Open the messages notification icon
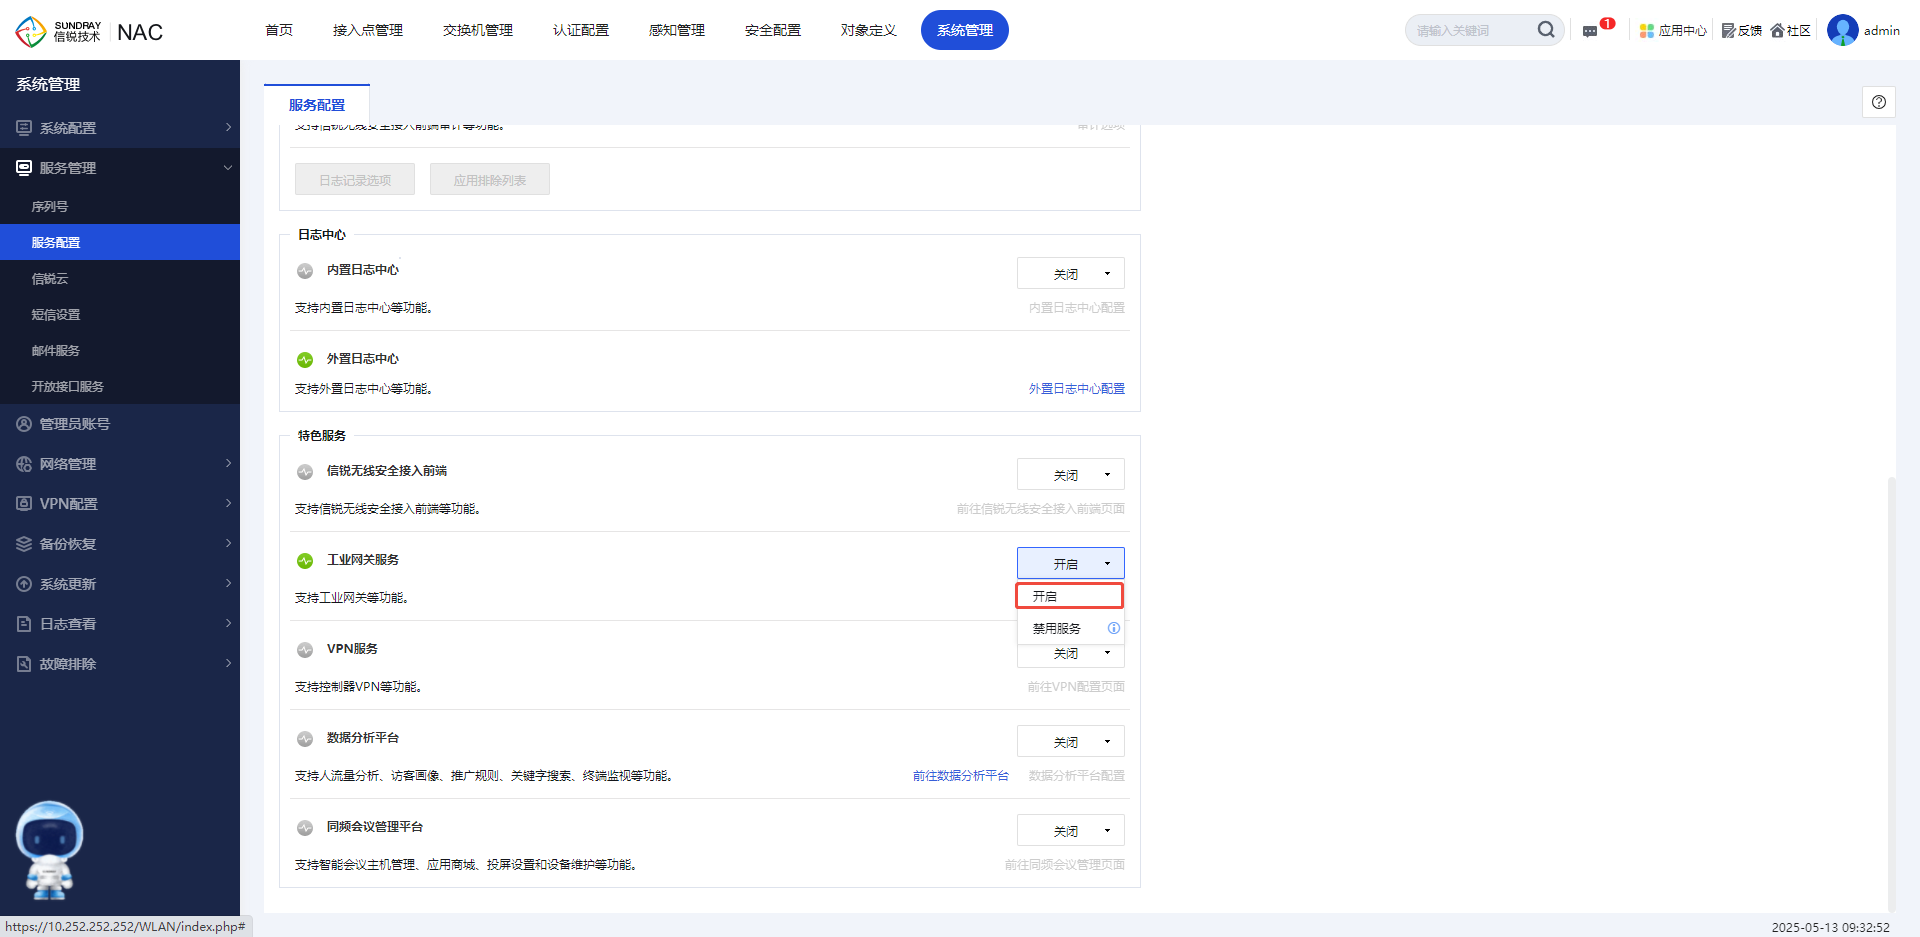Viewport: 1920px width, 937px height. pos(1590,31)
